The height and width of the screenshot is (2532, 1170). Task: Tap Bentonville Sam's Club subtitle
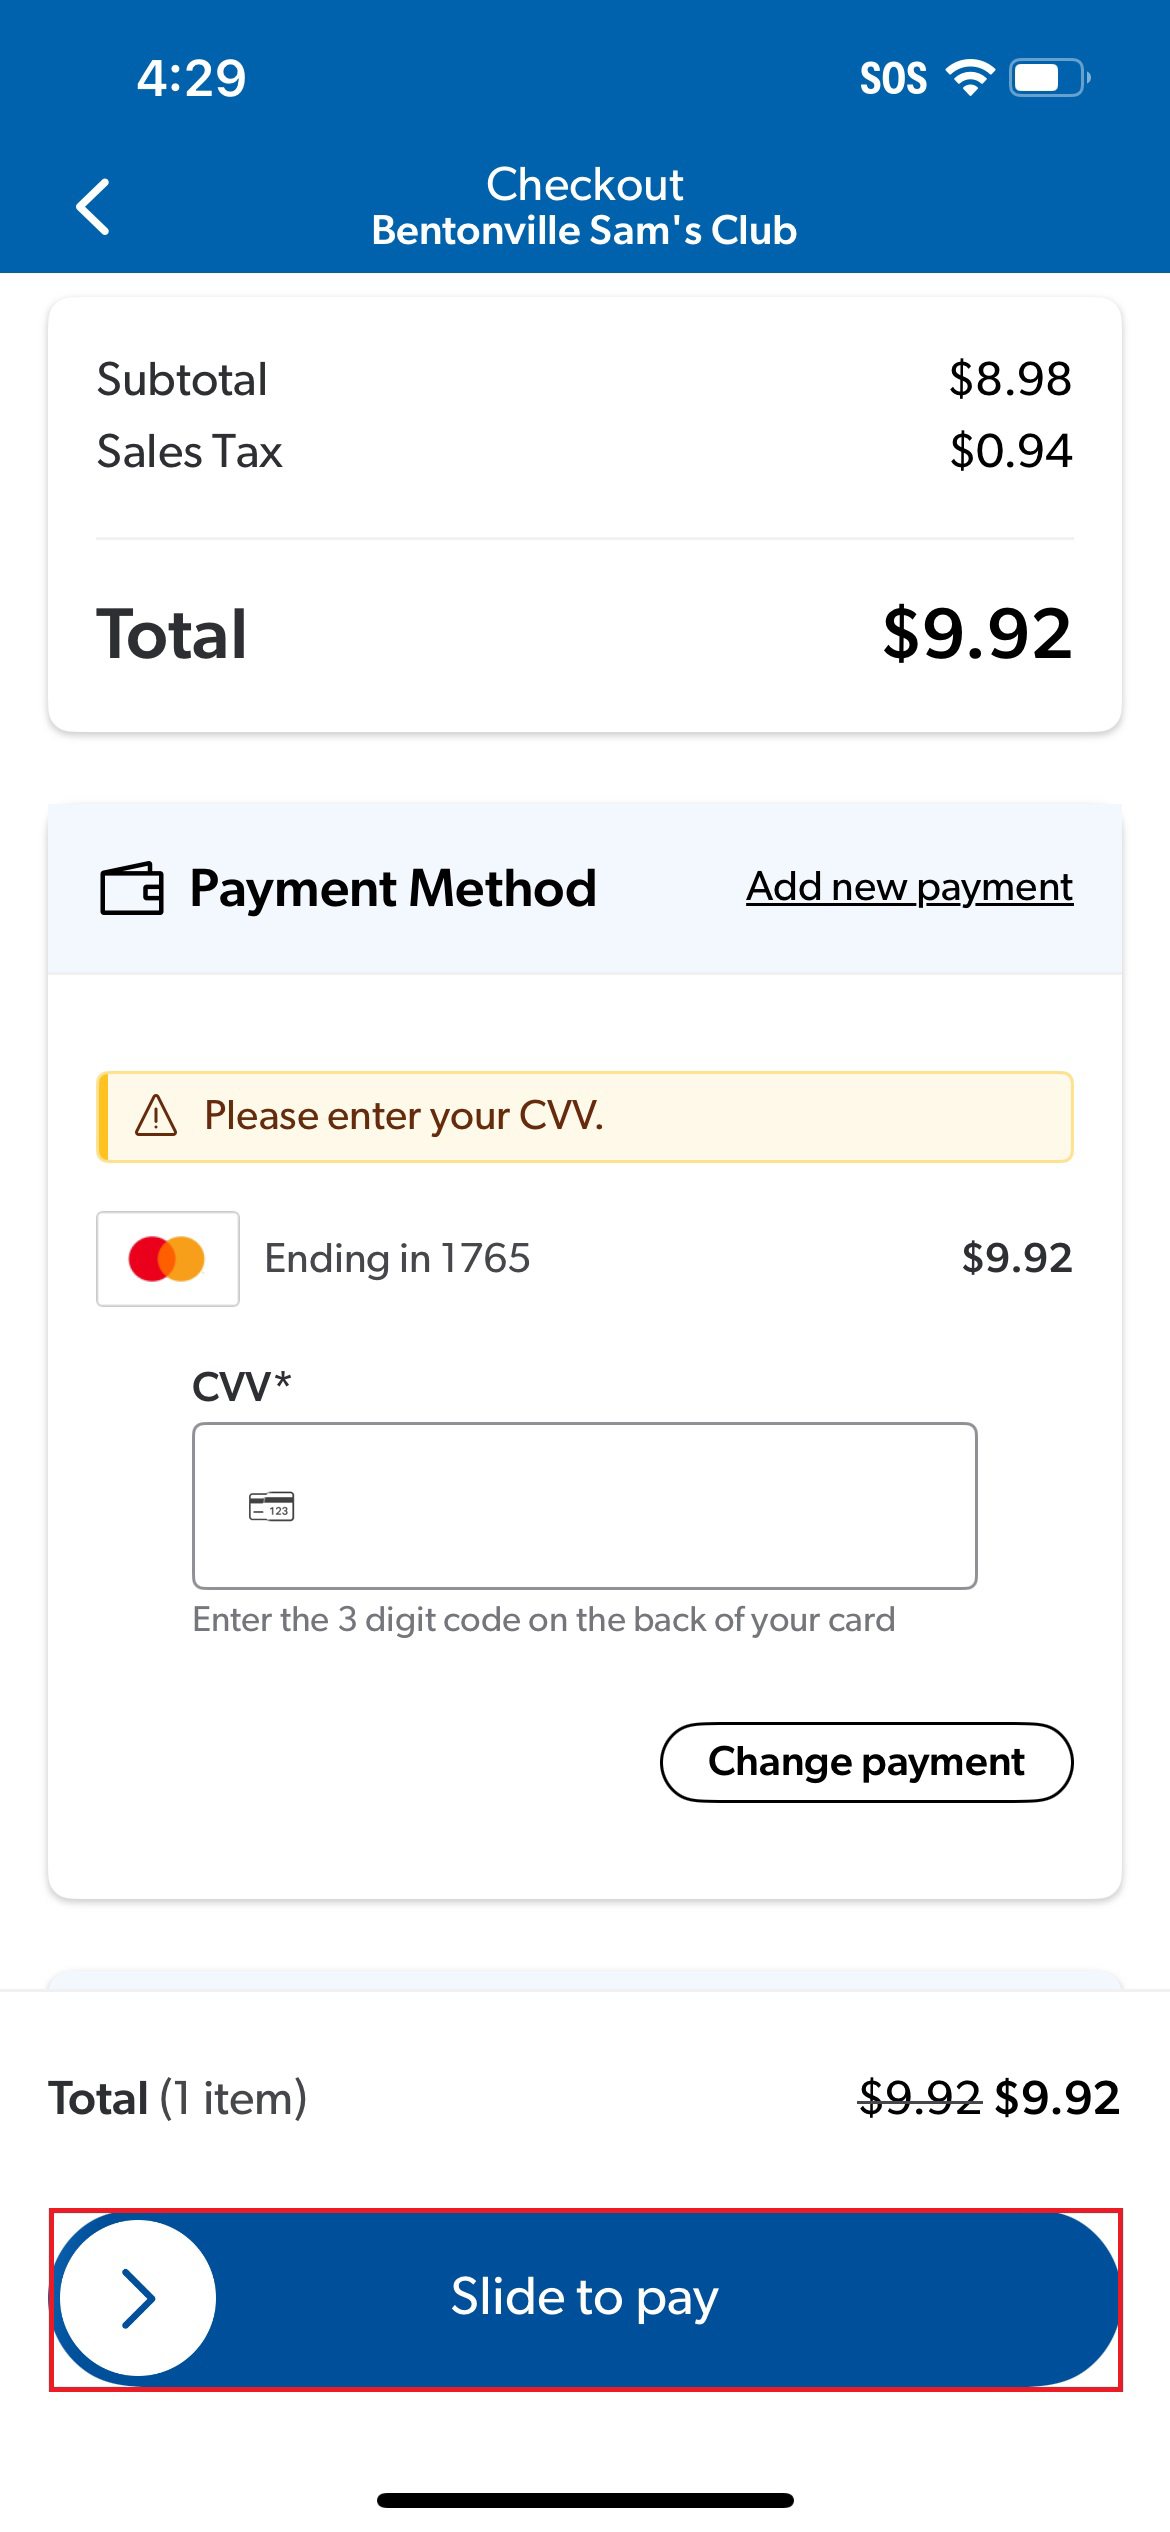point(585,231)
